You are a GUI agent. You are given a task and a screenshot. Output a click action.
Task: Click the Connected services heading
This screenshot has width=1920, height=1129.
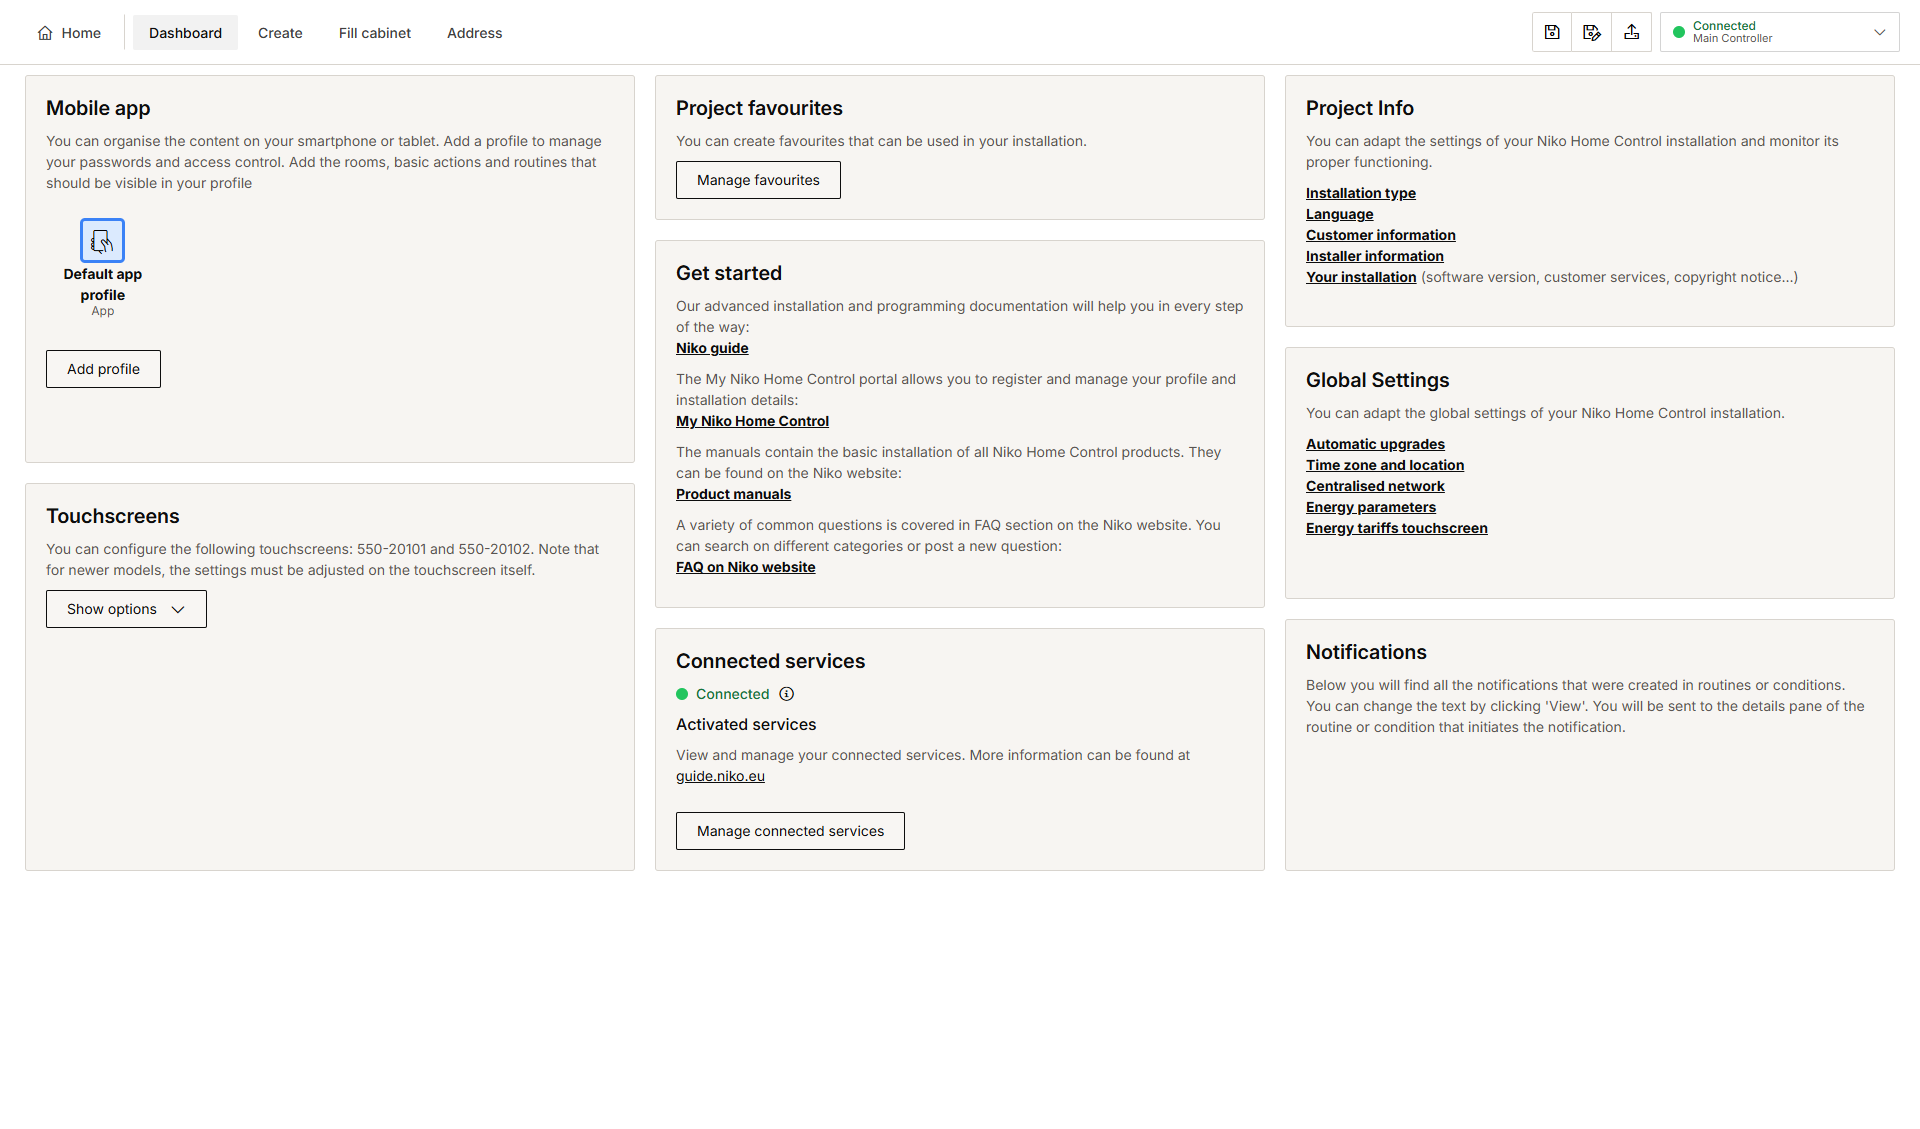[770, 661]
